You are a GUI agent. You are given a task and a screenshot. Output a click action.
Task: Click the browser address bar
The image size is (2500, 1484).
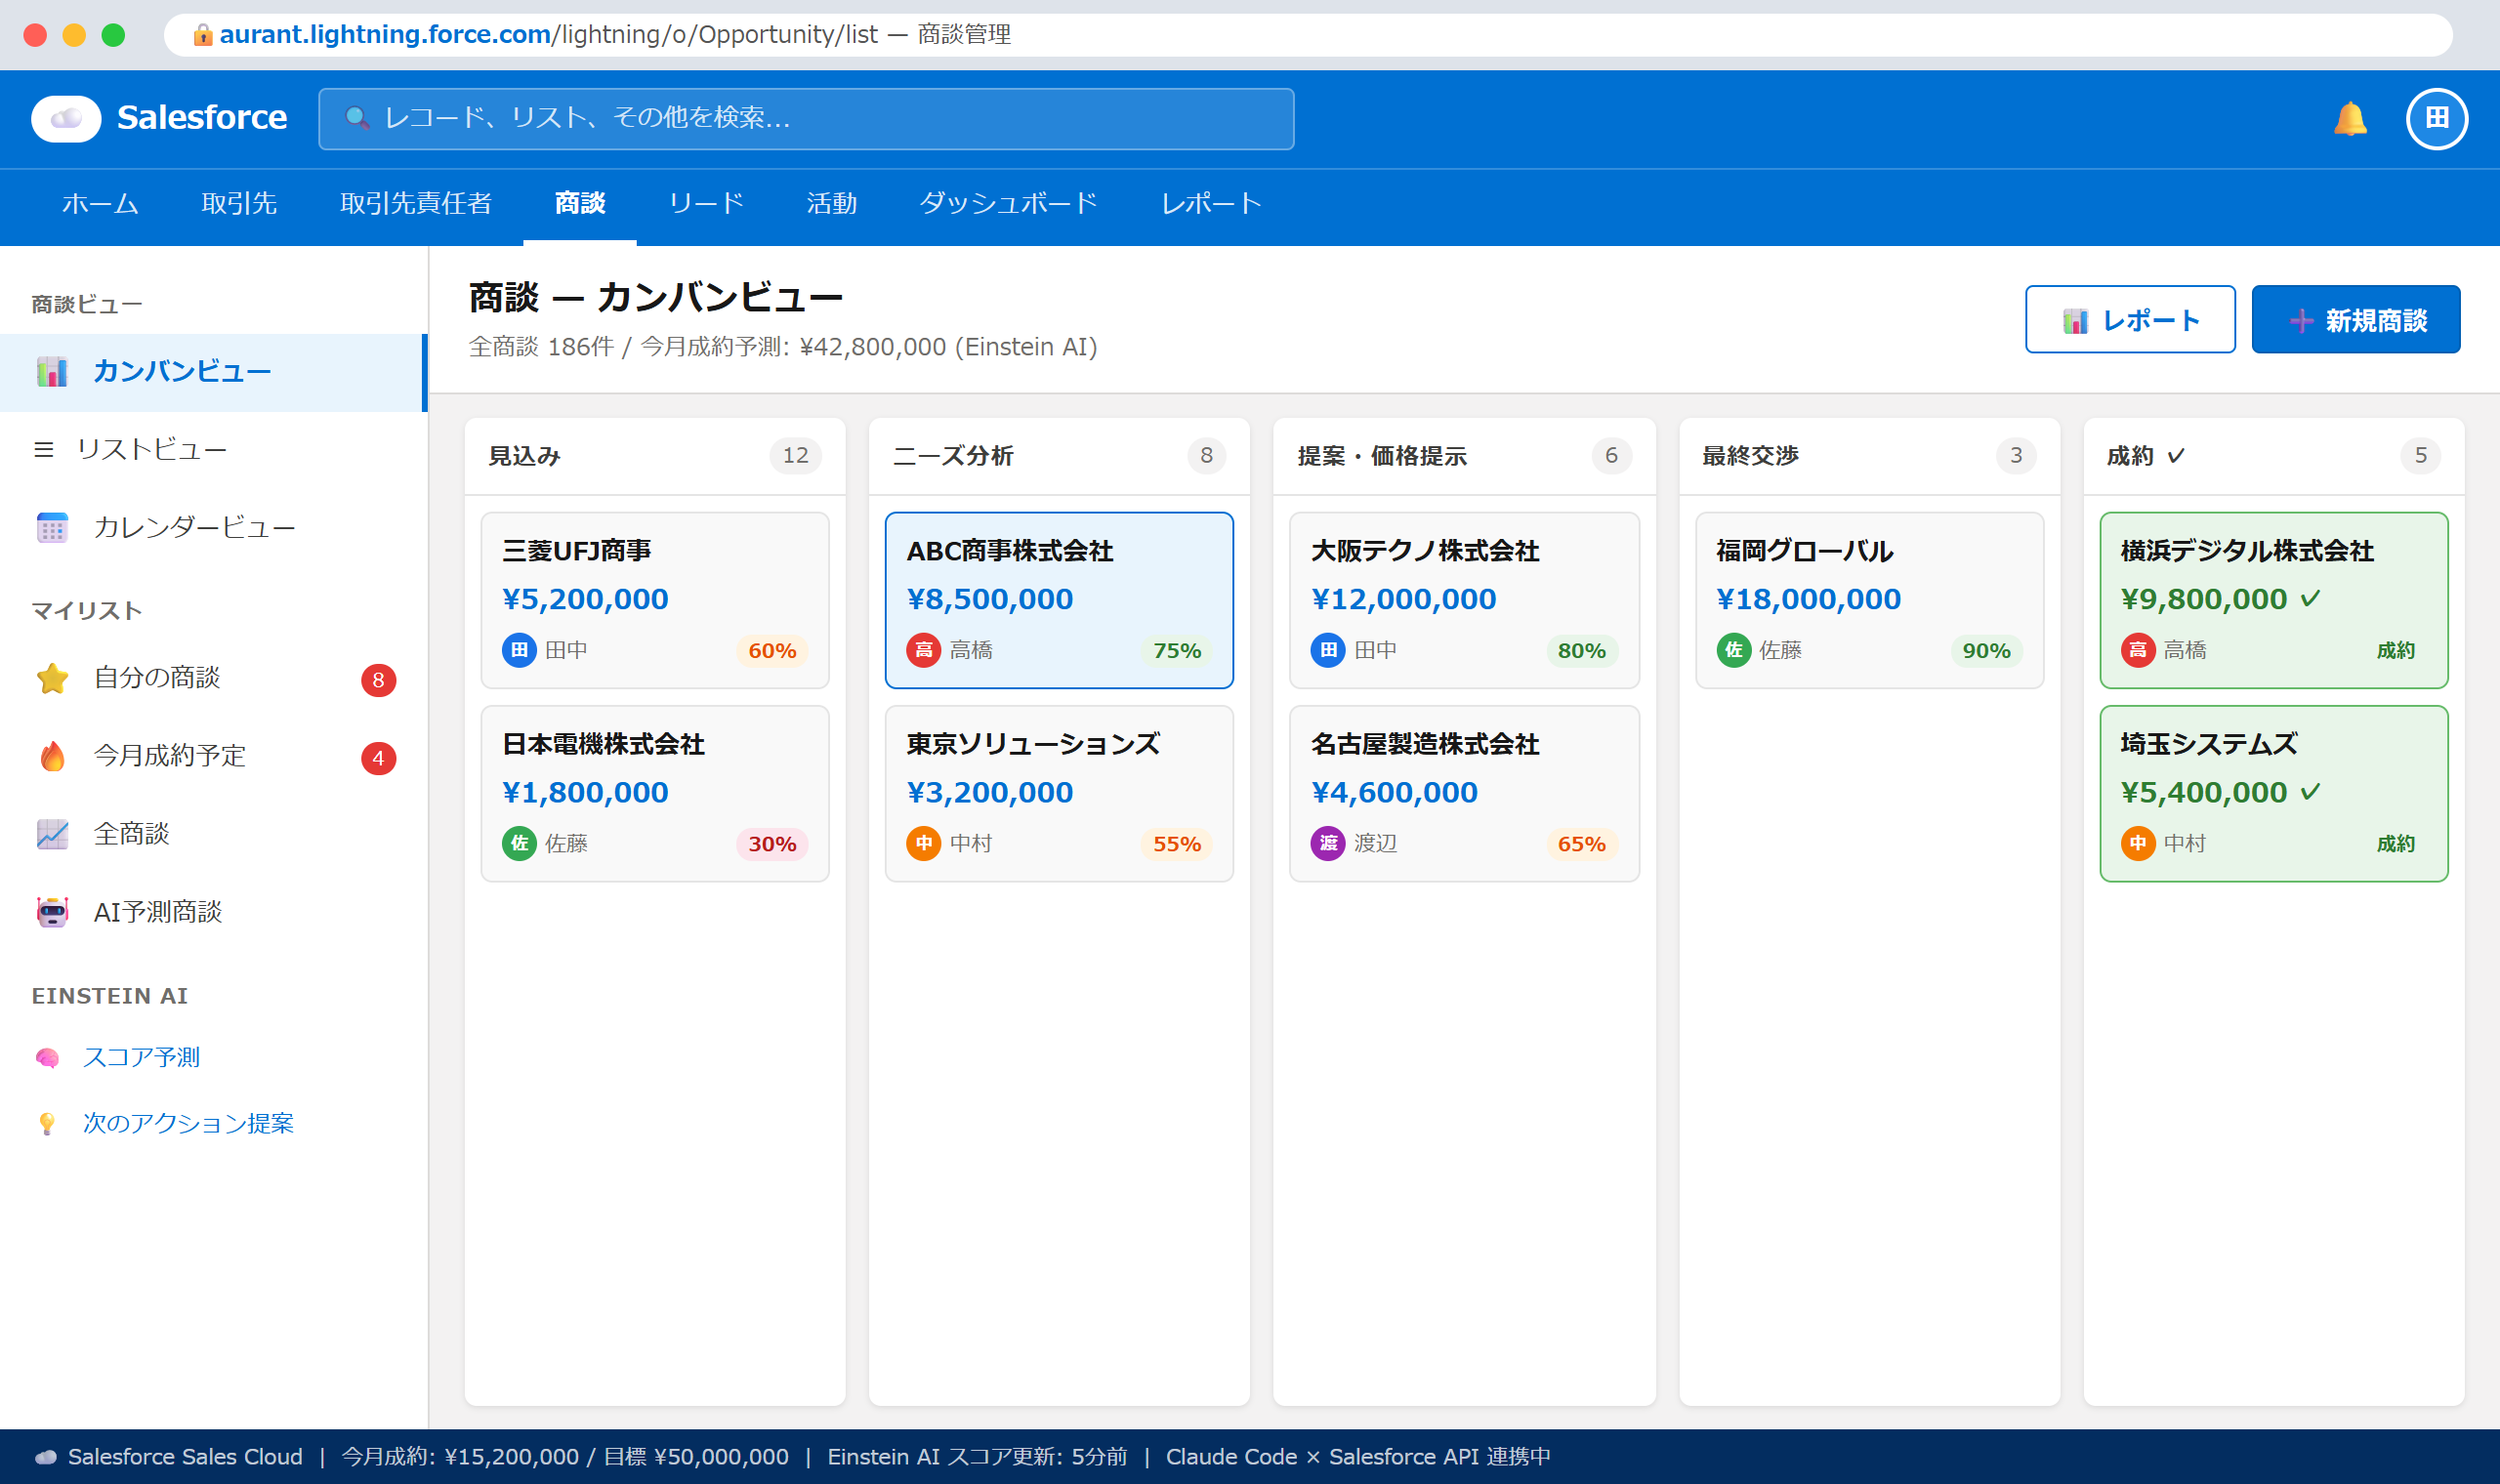tap(1308, 35)
